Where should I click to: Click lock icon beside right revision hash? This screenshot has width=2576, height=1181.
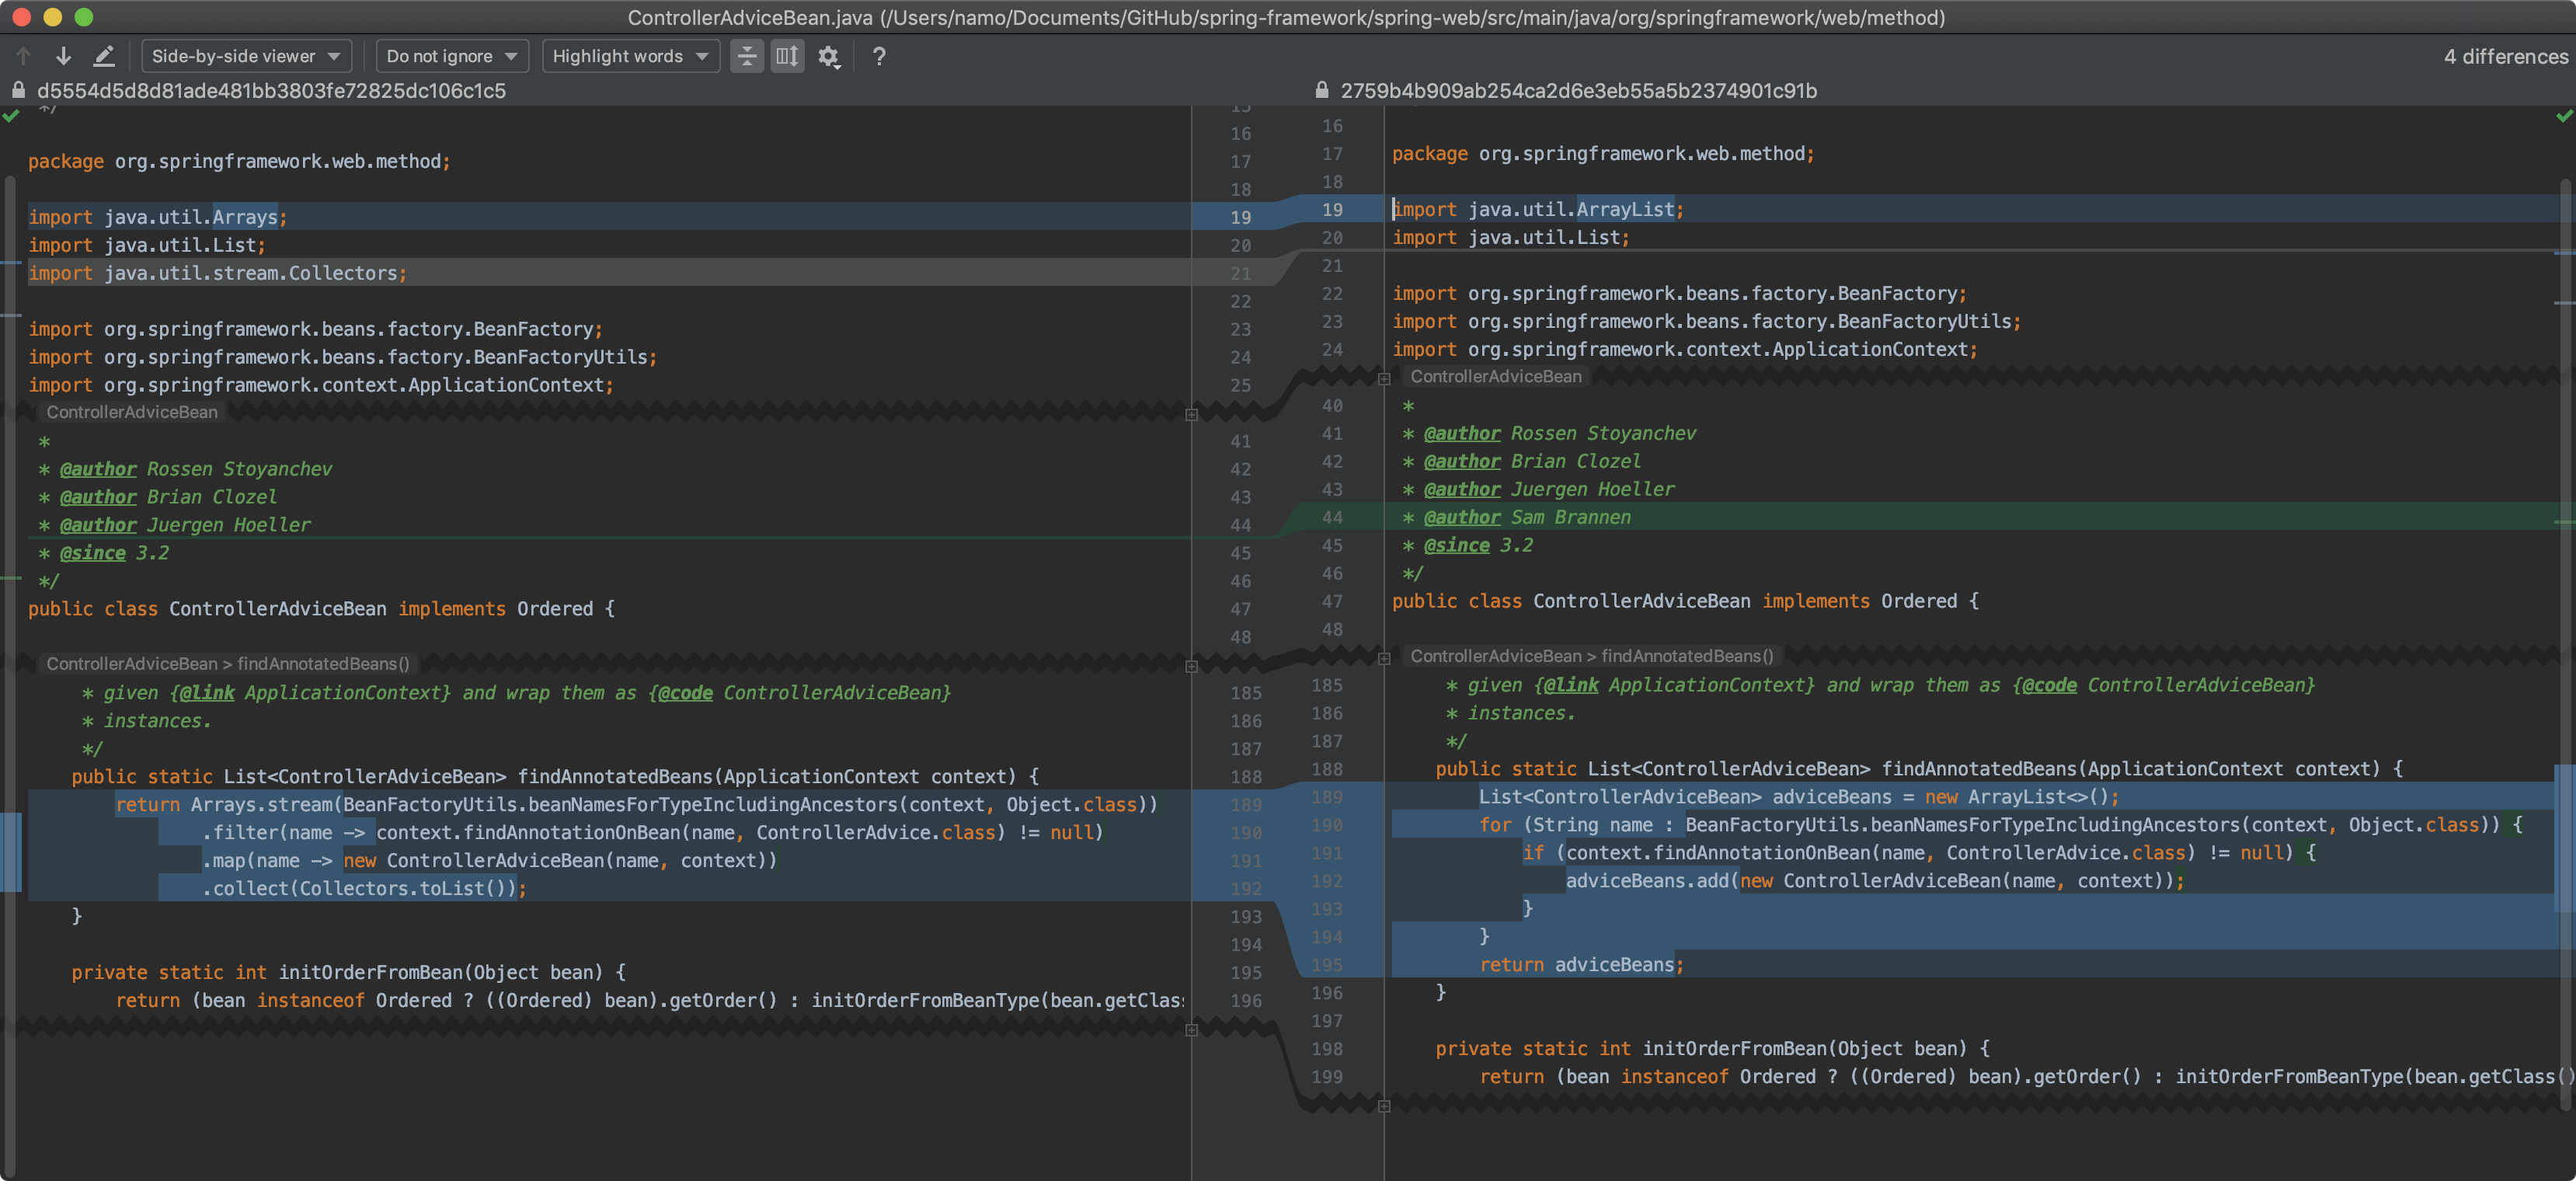[x=1321, y=90]
